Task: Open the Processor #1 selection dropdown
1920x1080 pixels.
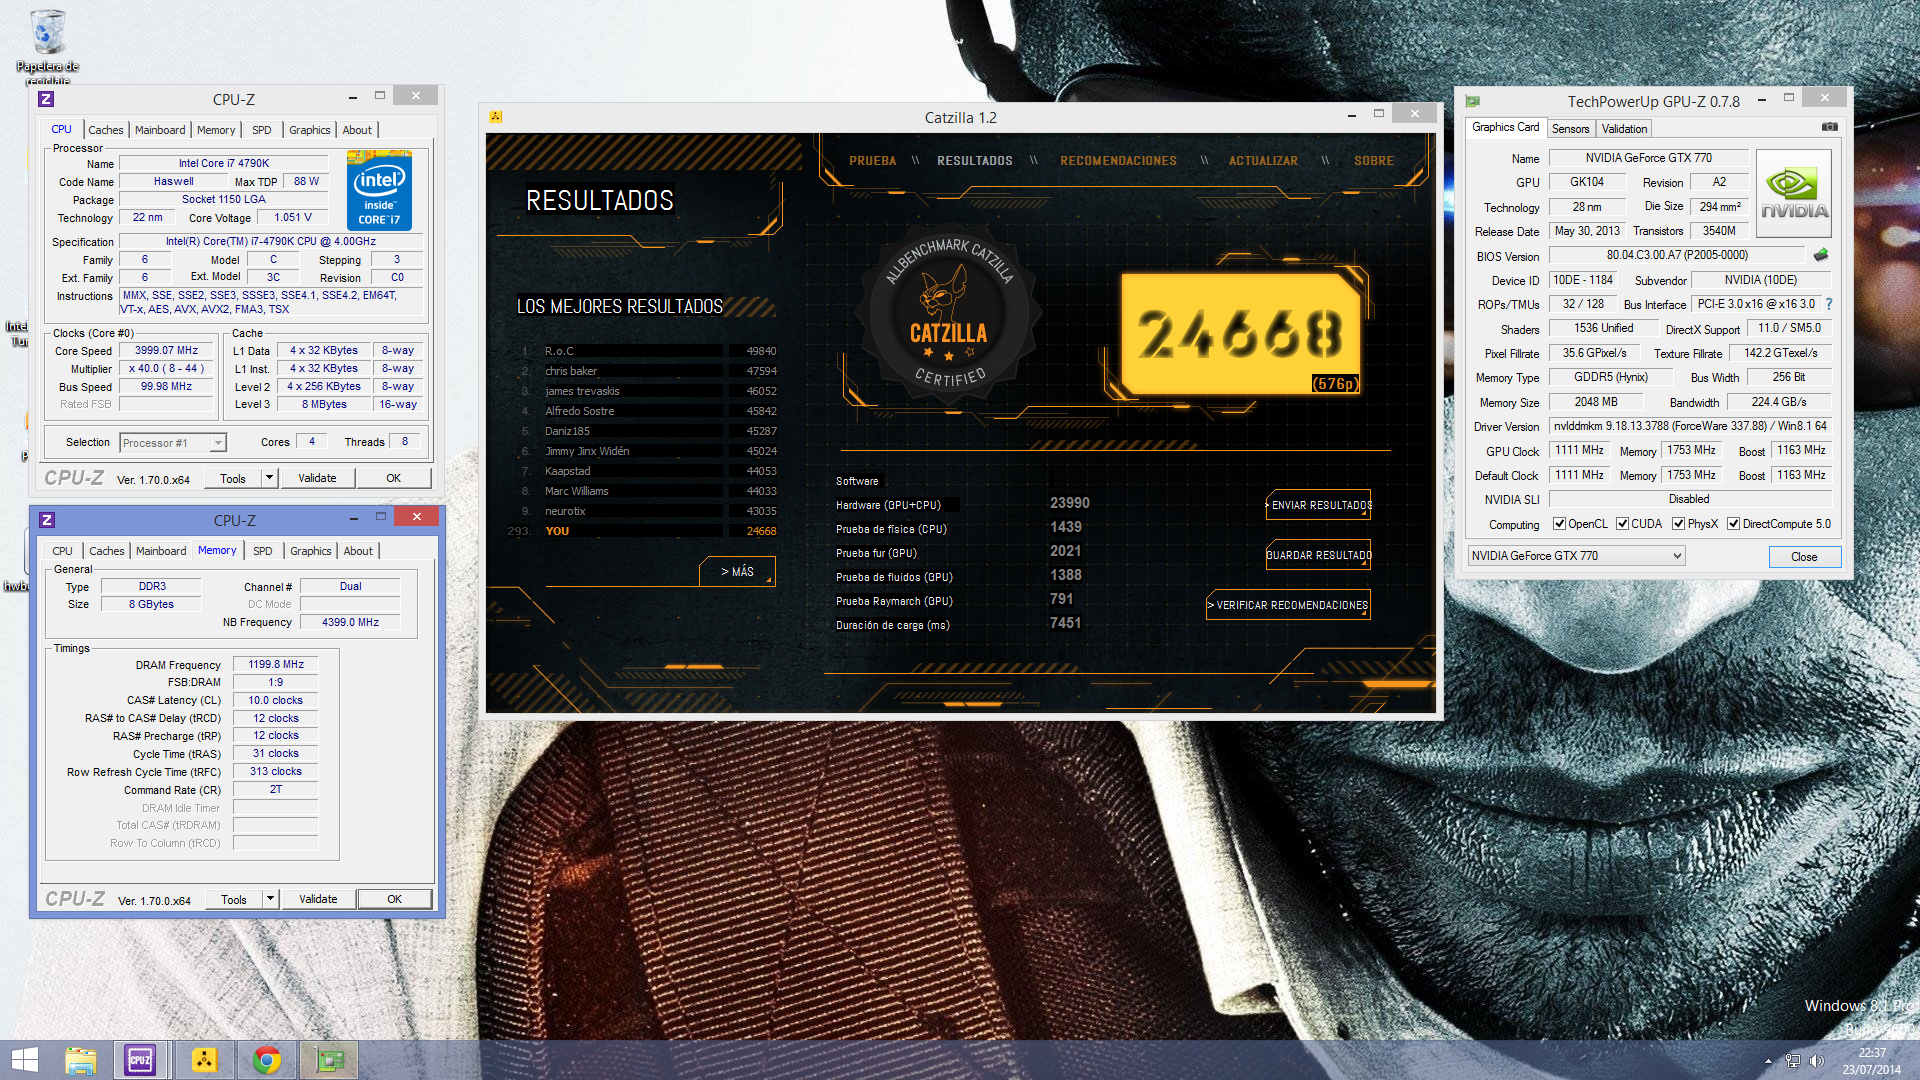Action: [173, 443]
